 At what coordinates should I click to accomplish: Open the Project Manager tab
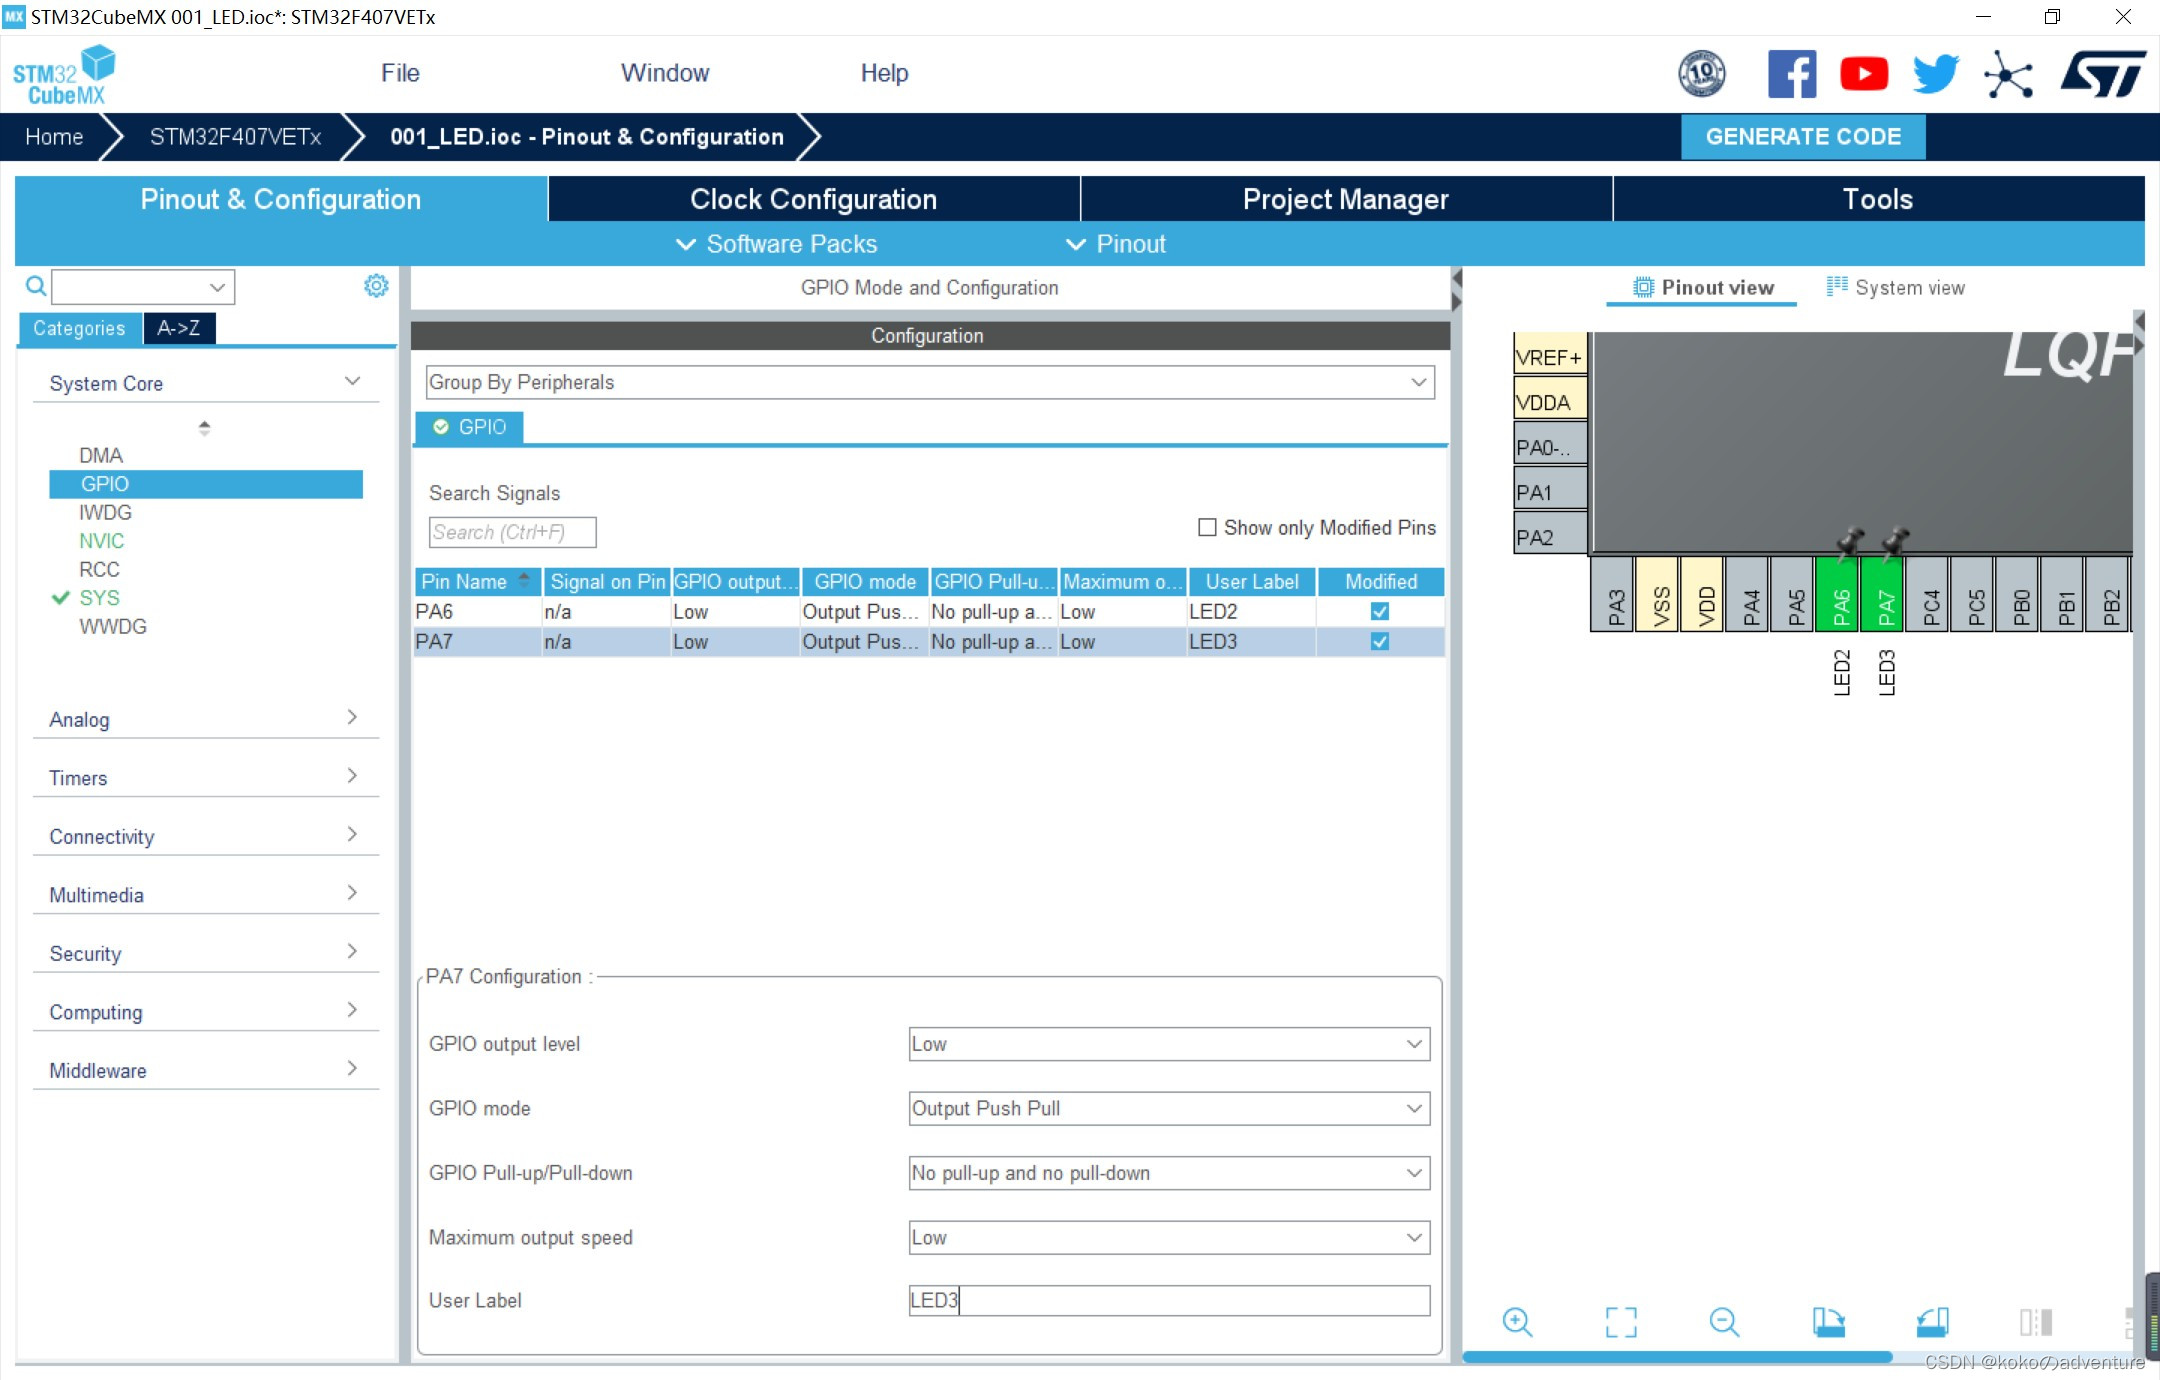[1345, 199]
